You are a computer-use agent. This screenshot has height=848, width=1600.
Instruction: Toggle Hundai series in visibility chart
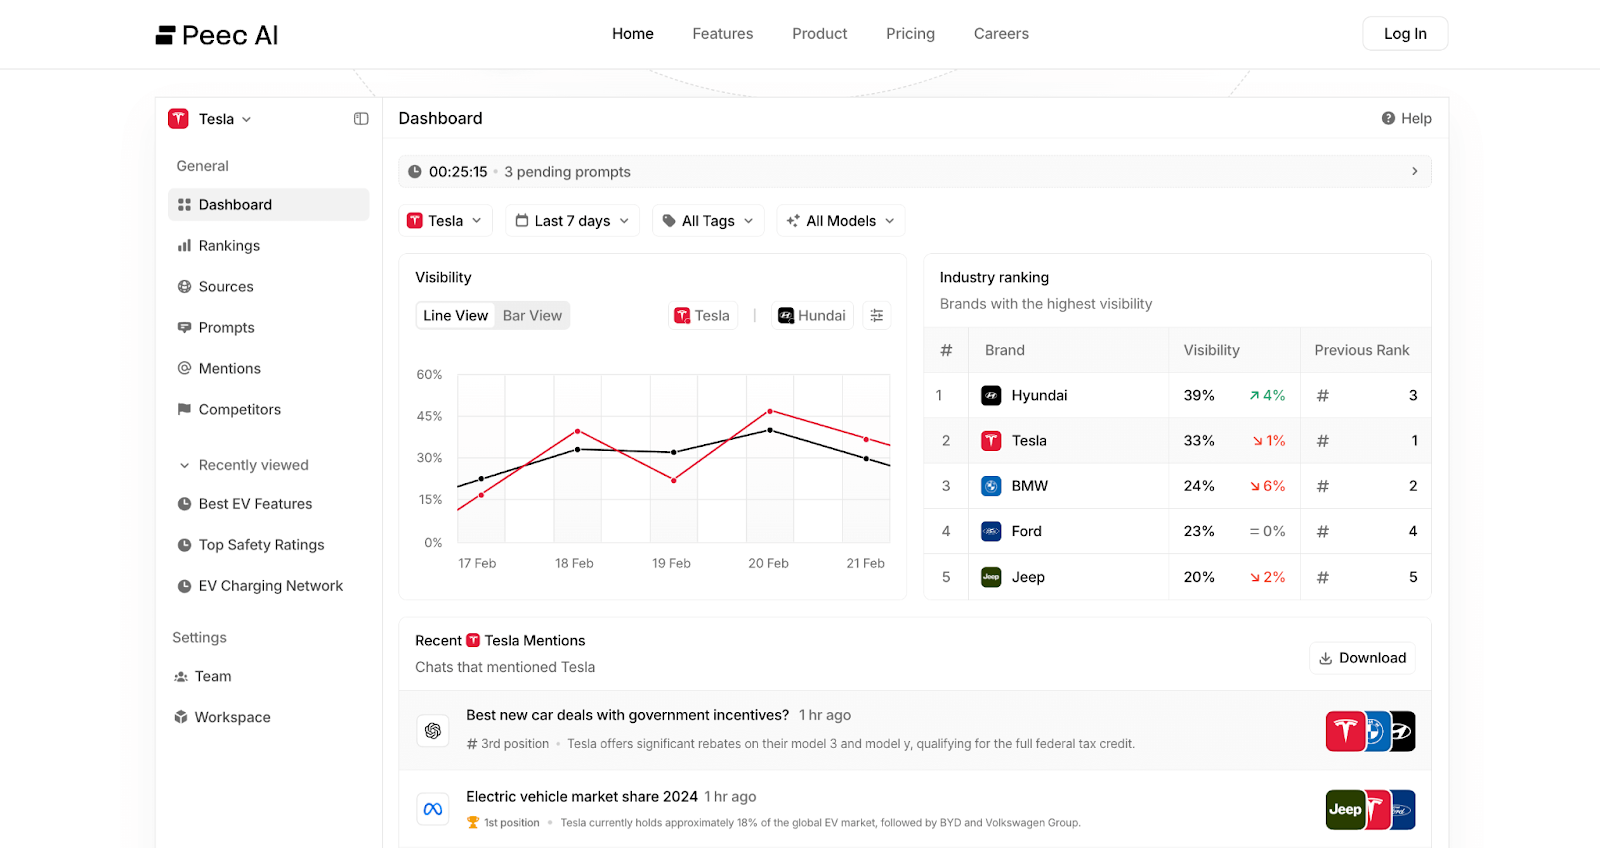tap(812, 316)
